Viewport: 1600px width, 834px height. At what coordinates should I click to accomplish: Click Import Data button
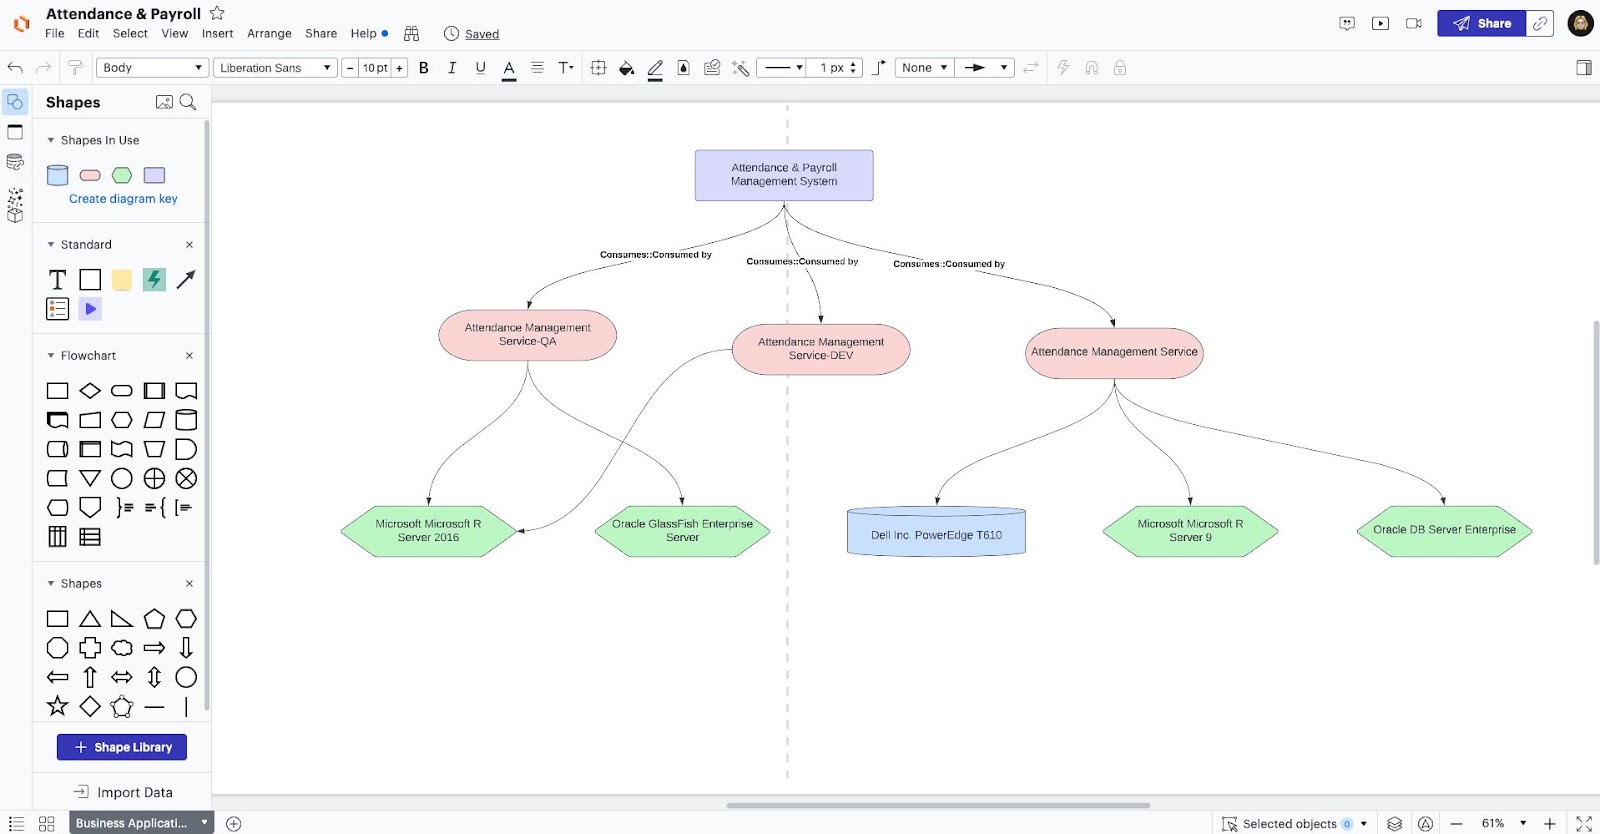(123, 792)
